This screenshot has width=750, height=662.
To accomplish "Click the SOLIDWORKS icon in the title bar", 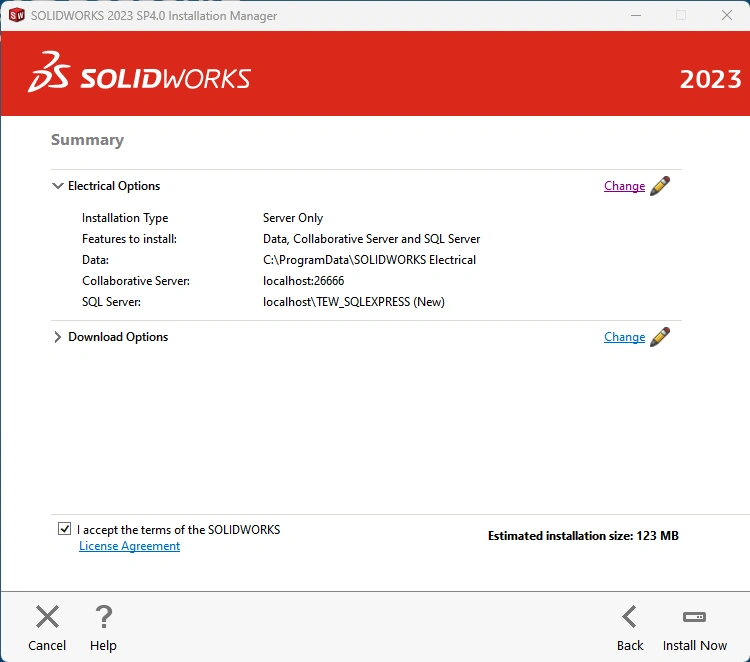I will pyautogui.click(x=17, y=15).
